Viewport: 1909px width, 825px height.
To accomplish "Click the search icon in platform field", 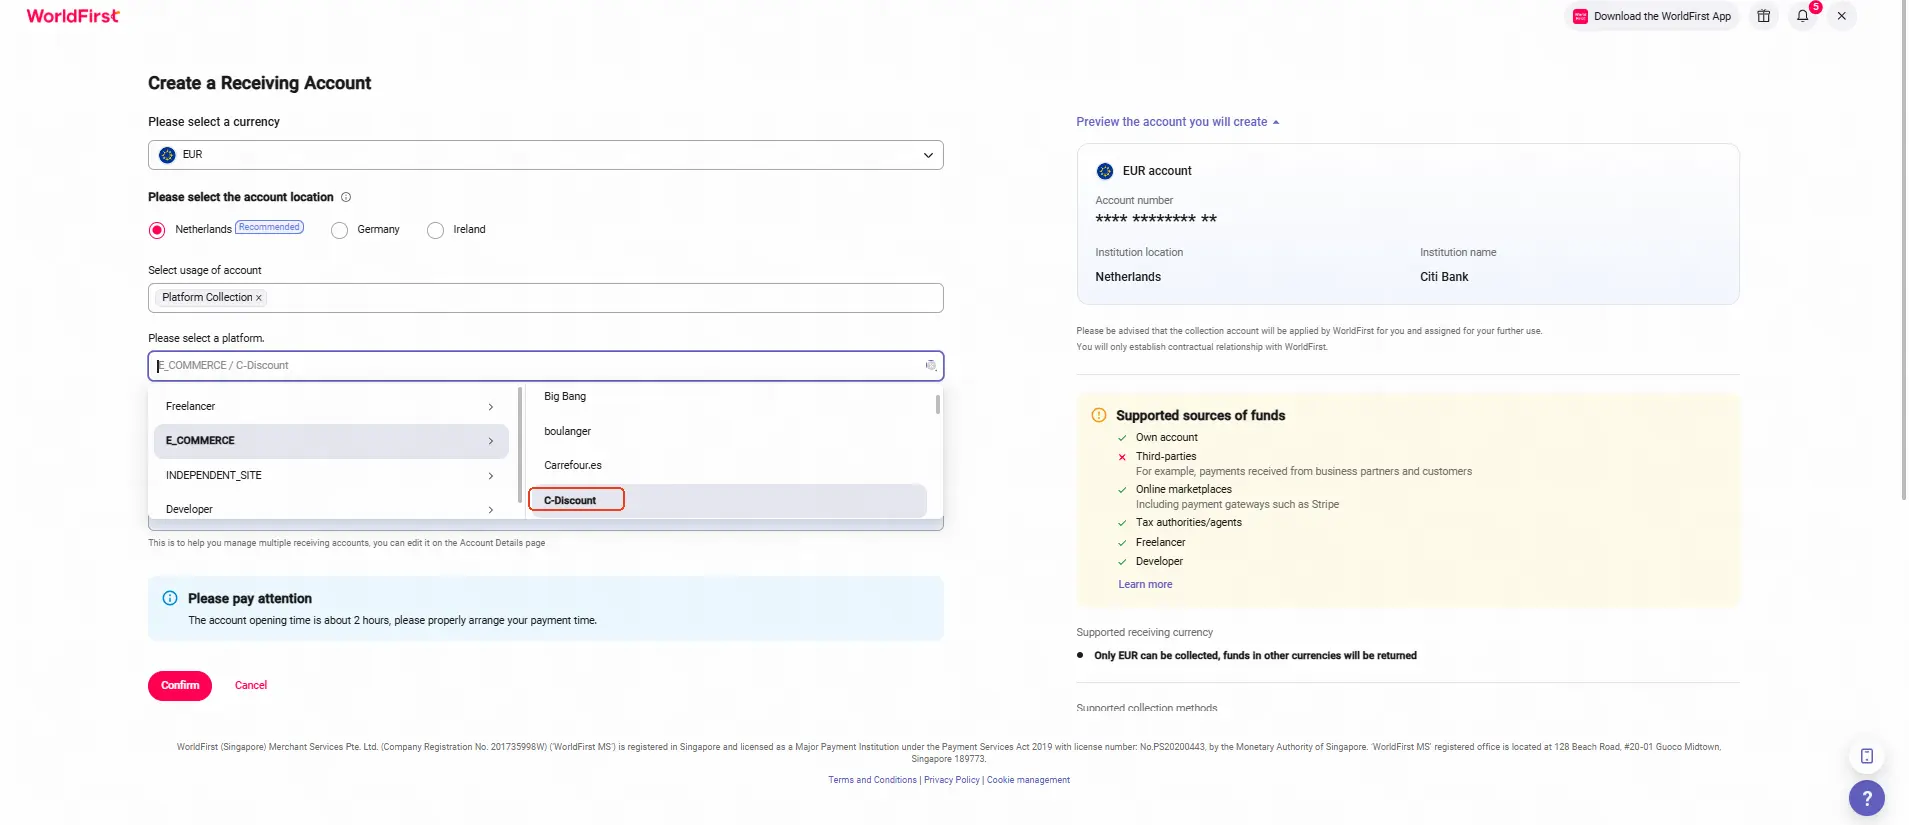I will (930, 366).
